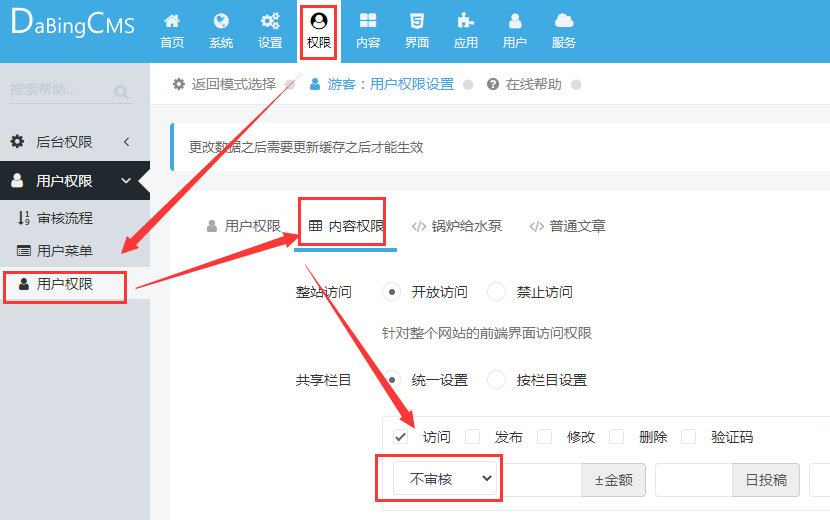Expand 后台权限 with its left chevron
Image resolution: width=830 pixels, height=520 pixels.
coord(127,141)
